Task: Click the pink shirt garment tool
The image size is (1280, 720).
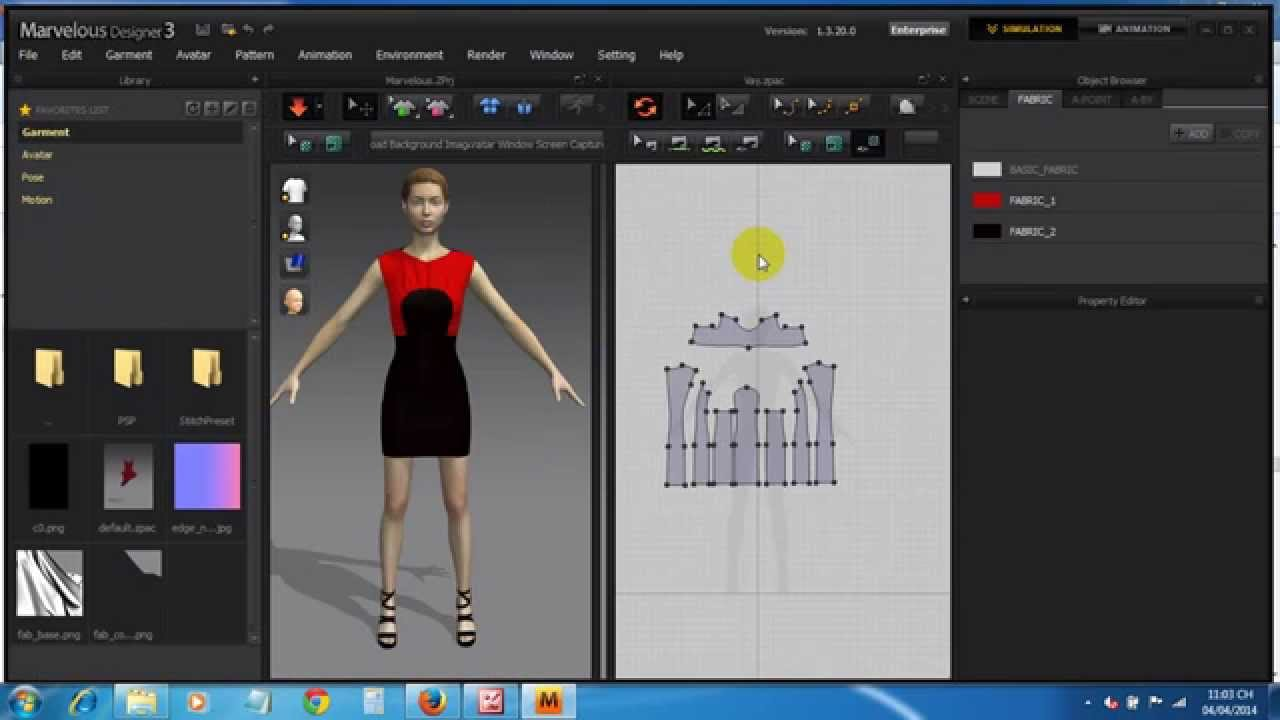Action: 437,107
